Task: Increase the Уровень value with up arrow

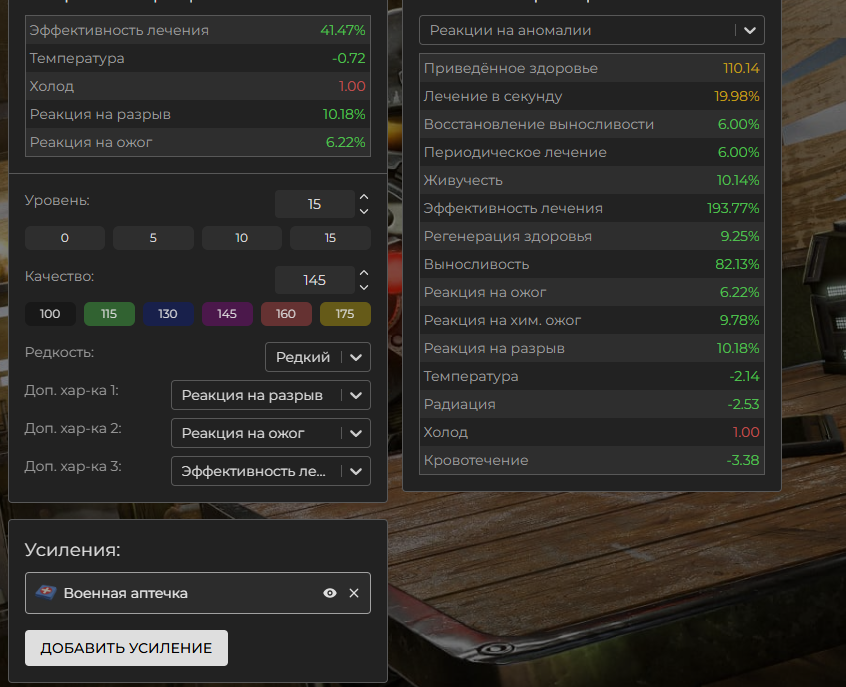Action: coord(364,197)
